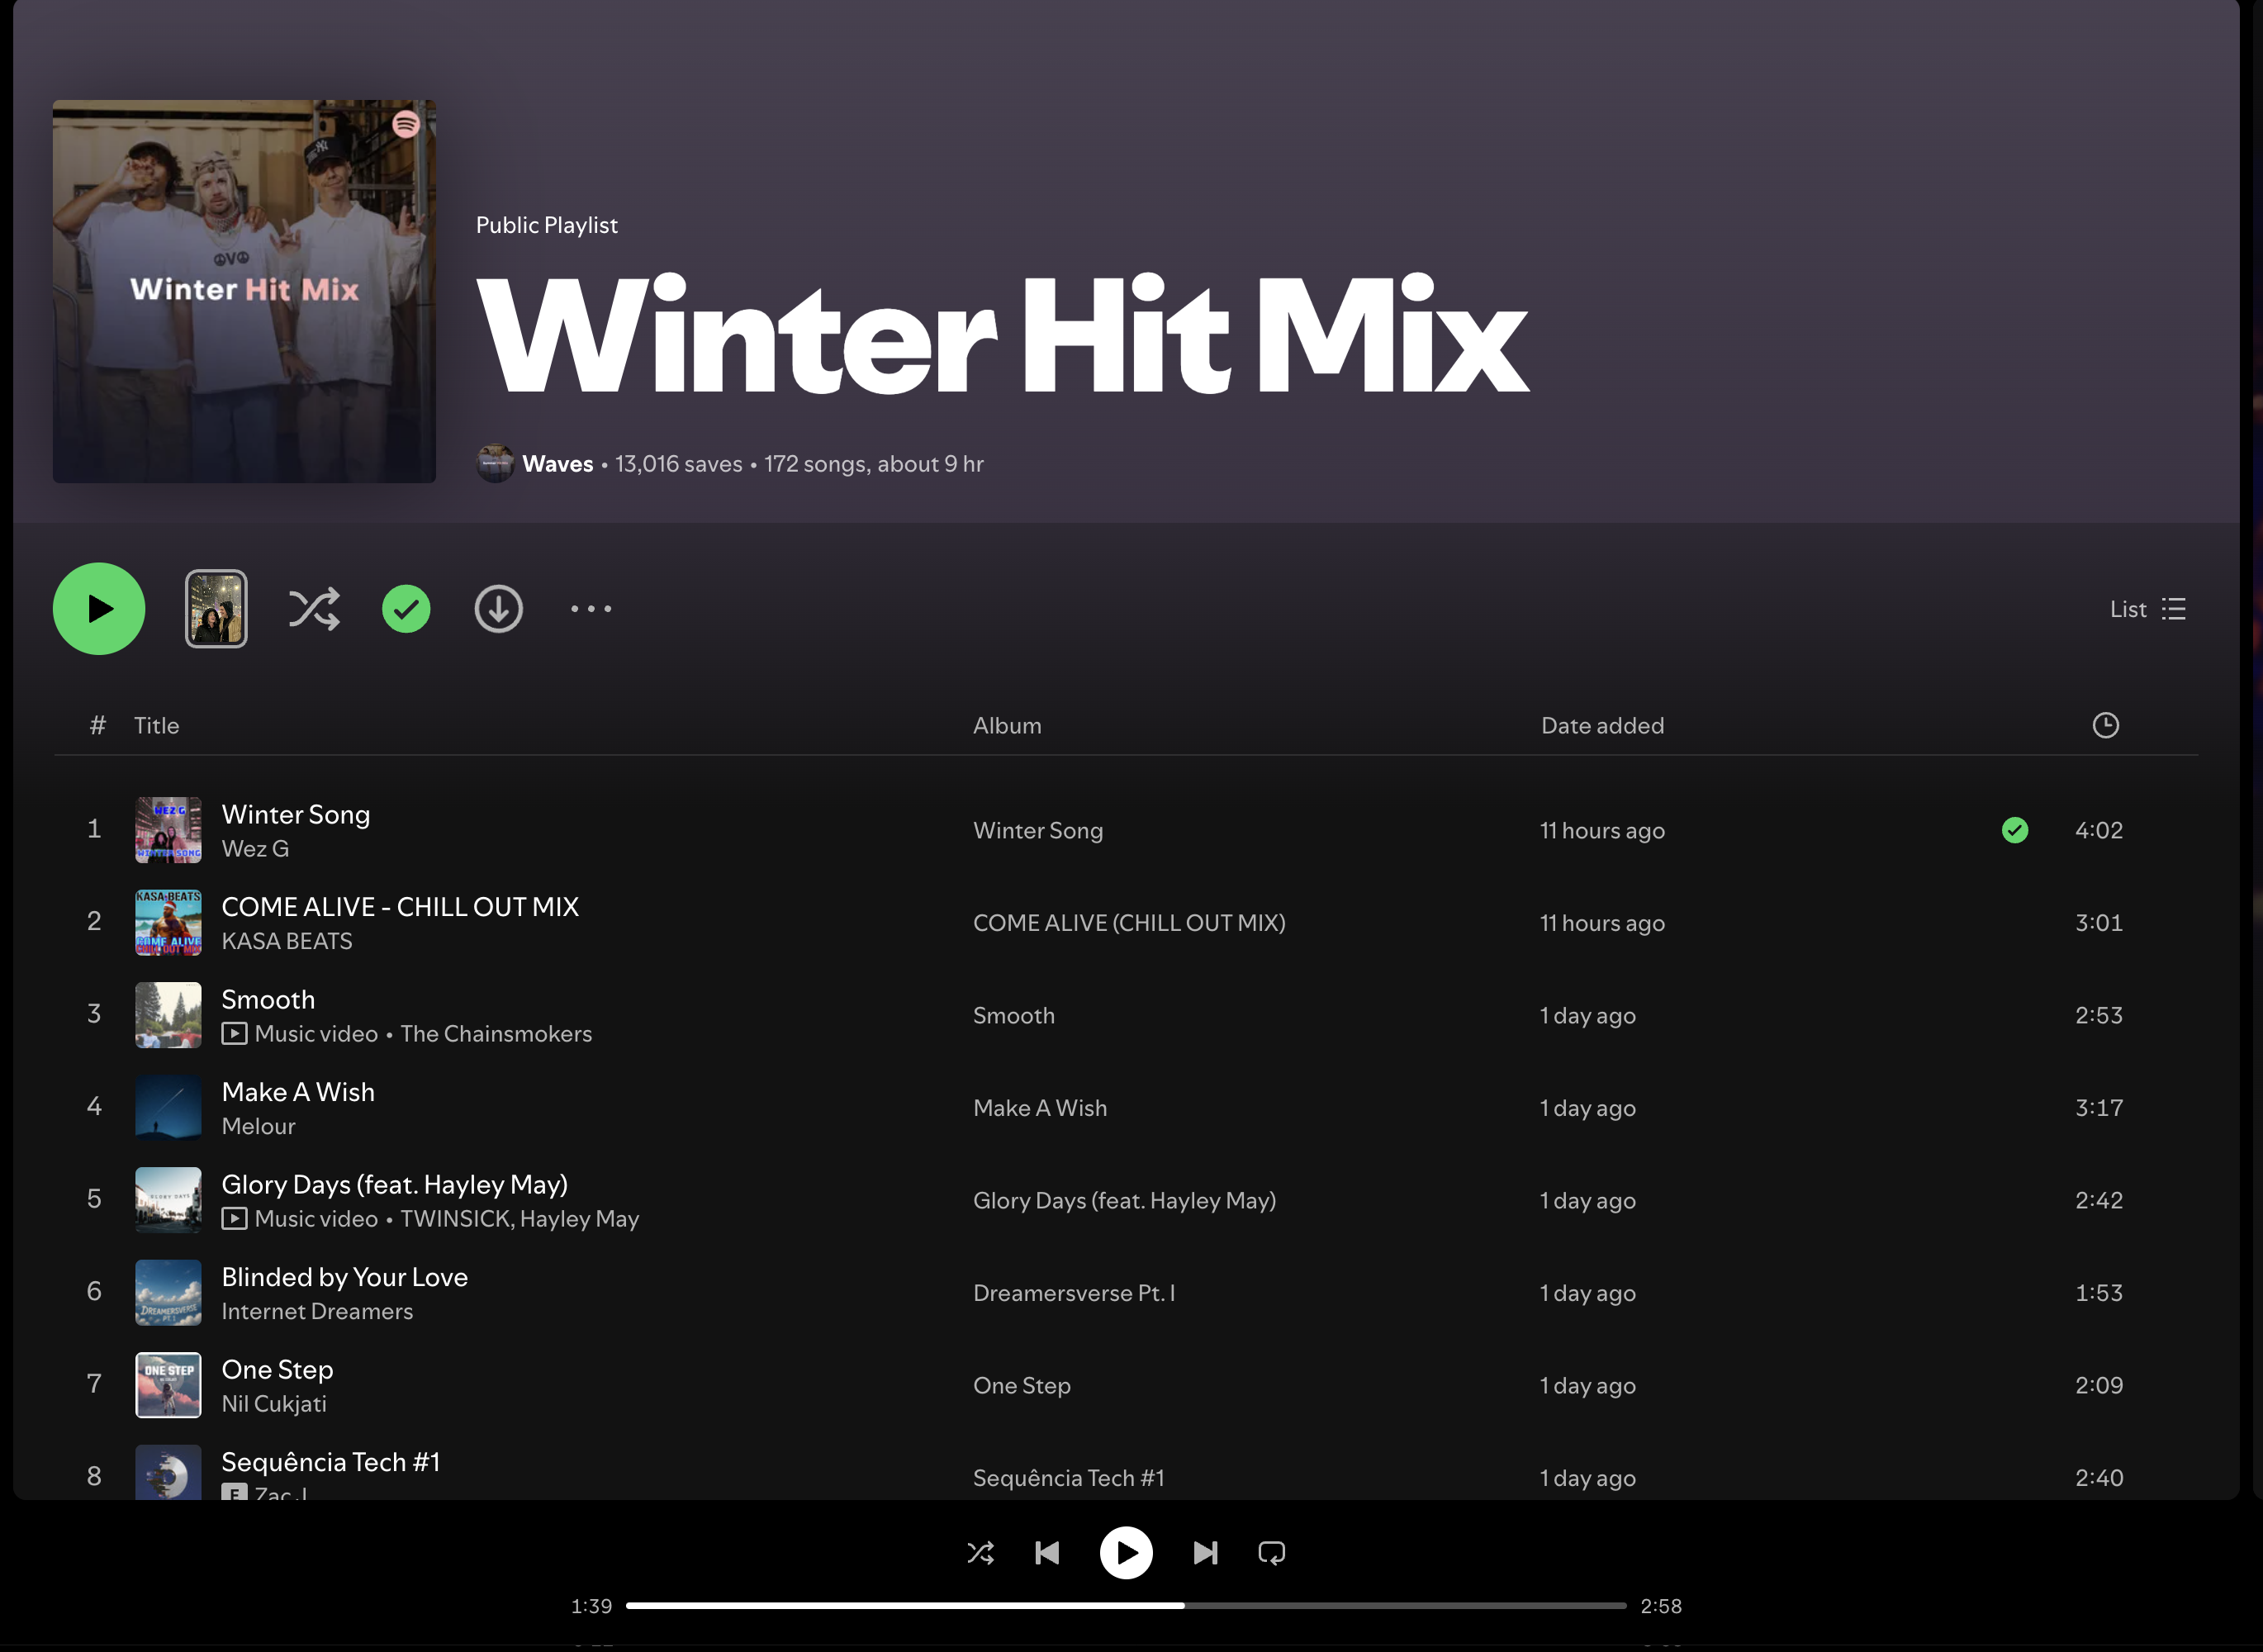Open the preview thumbnail next to Play button
The height and width of the screenshot is (1652, 2263).
(x=216, y=609)
